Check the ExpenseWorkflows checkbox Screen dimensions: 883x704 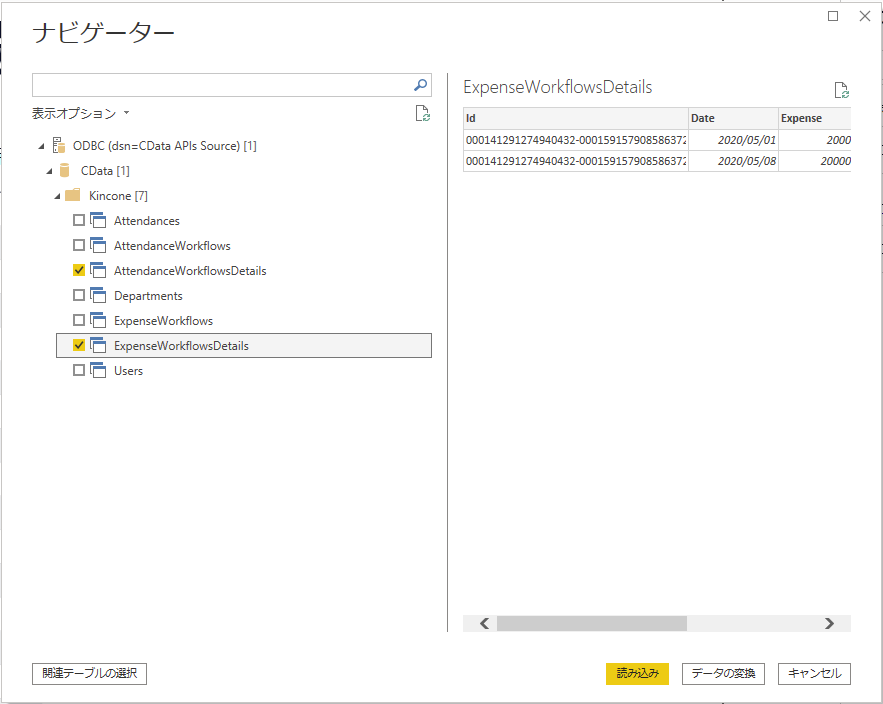pyautogui.click(x=79, y=320)
